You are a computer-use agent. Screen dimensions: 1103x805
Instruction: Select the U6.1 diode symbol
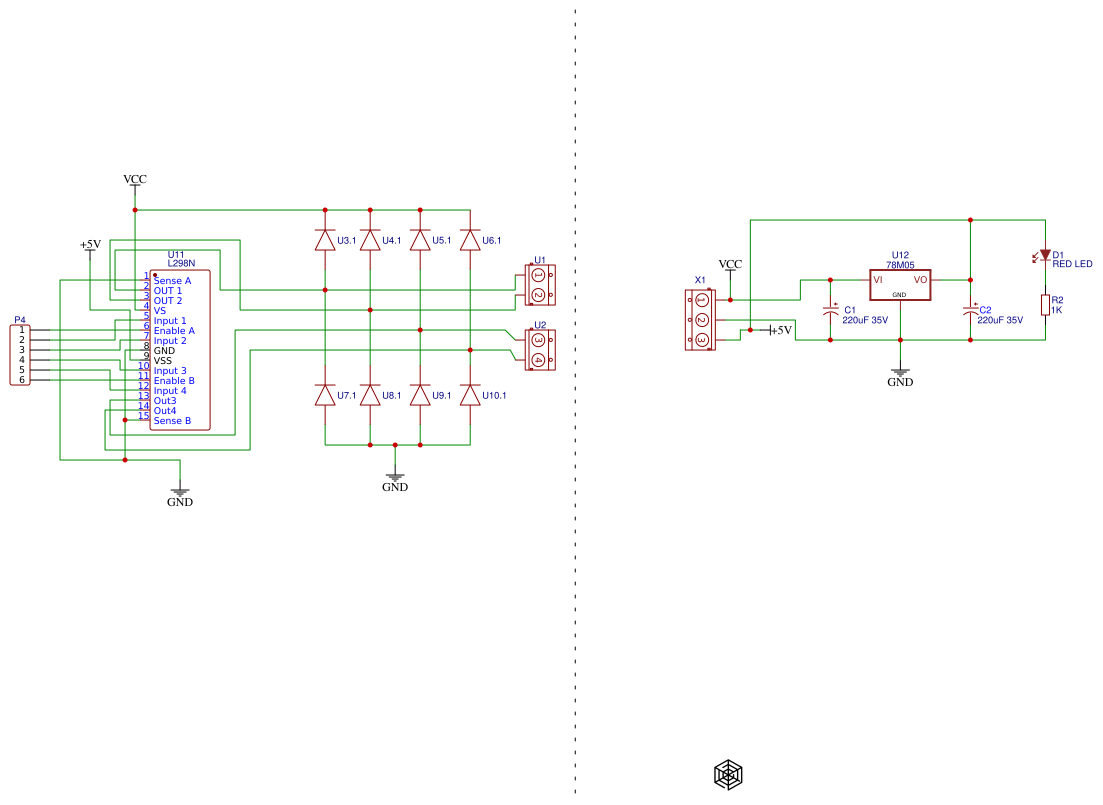[470, 240]
